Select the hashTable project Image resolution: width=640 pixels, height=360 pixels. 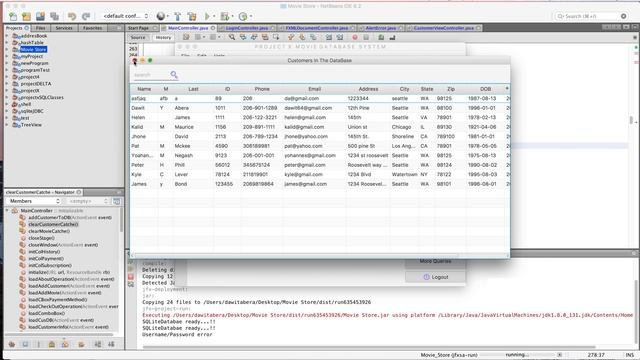[x=32, y=42]
